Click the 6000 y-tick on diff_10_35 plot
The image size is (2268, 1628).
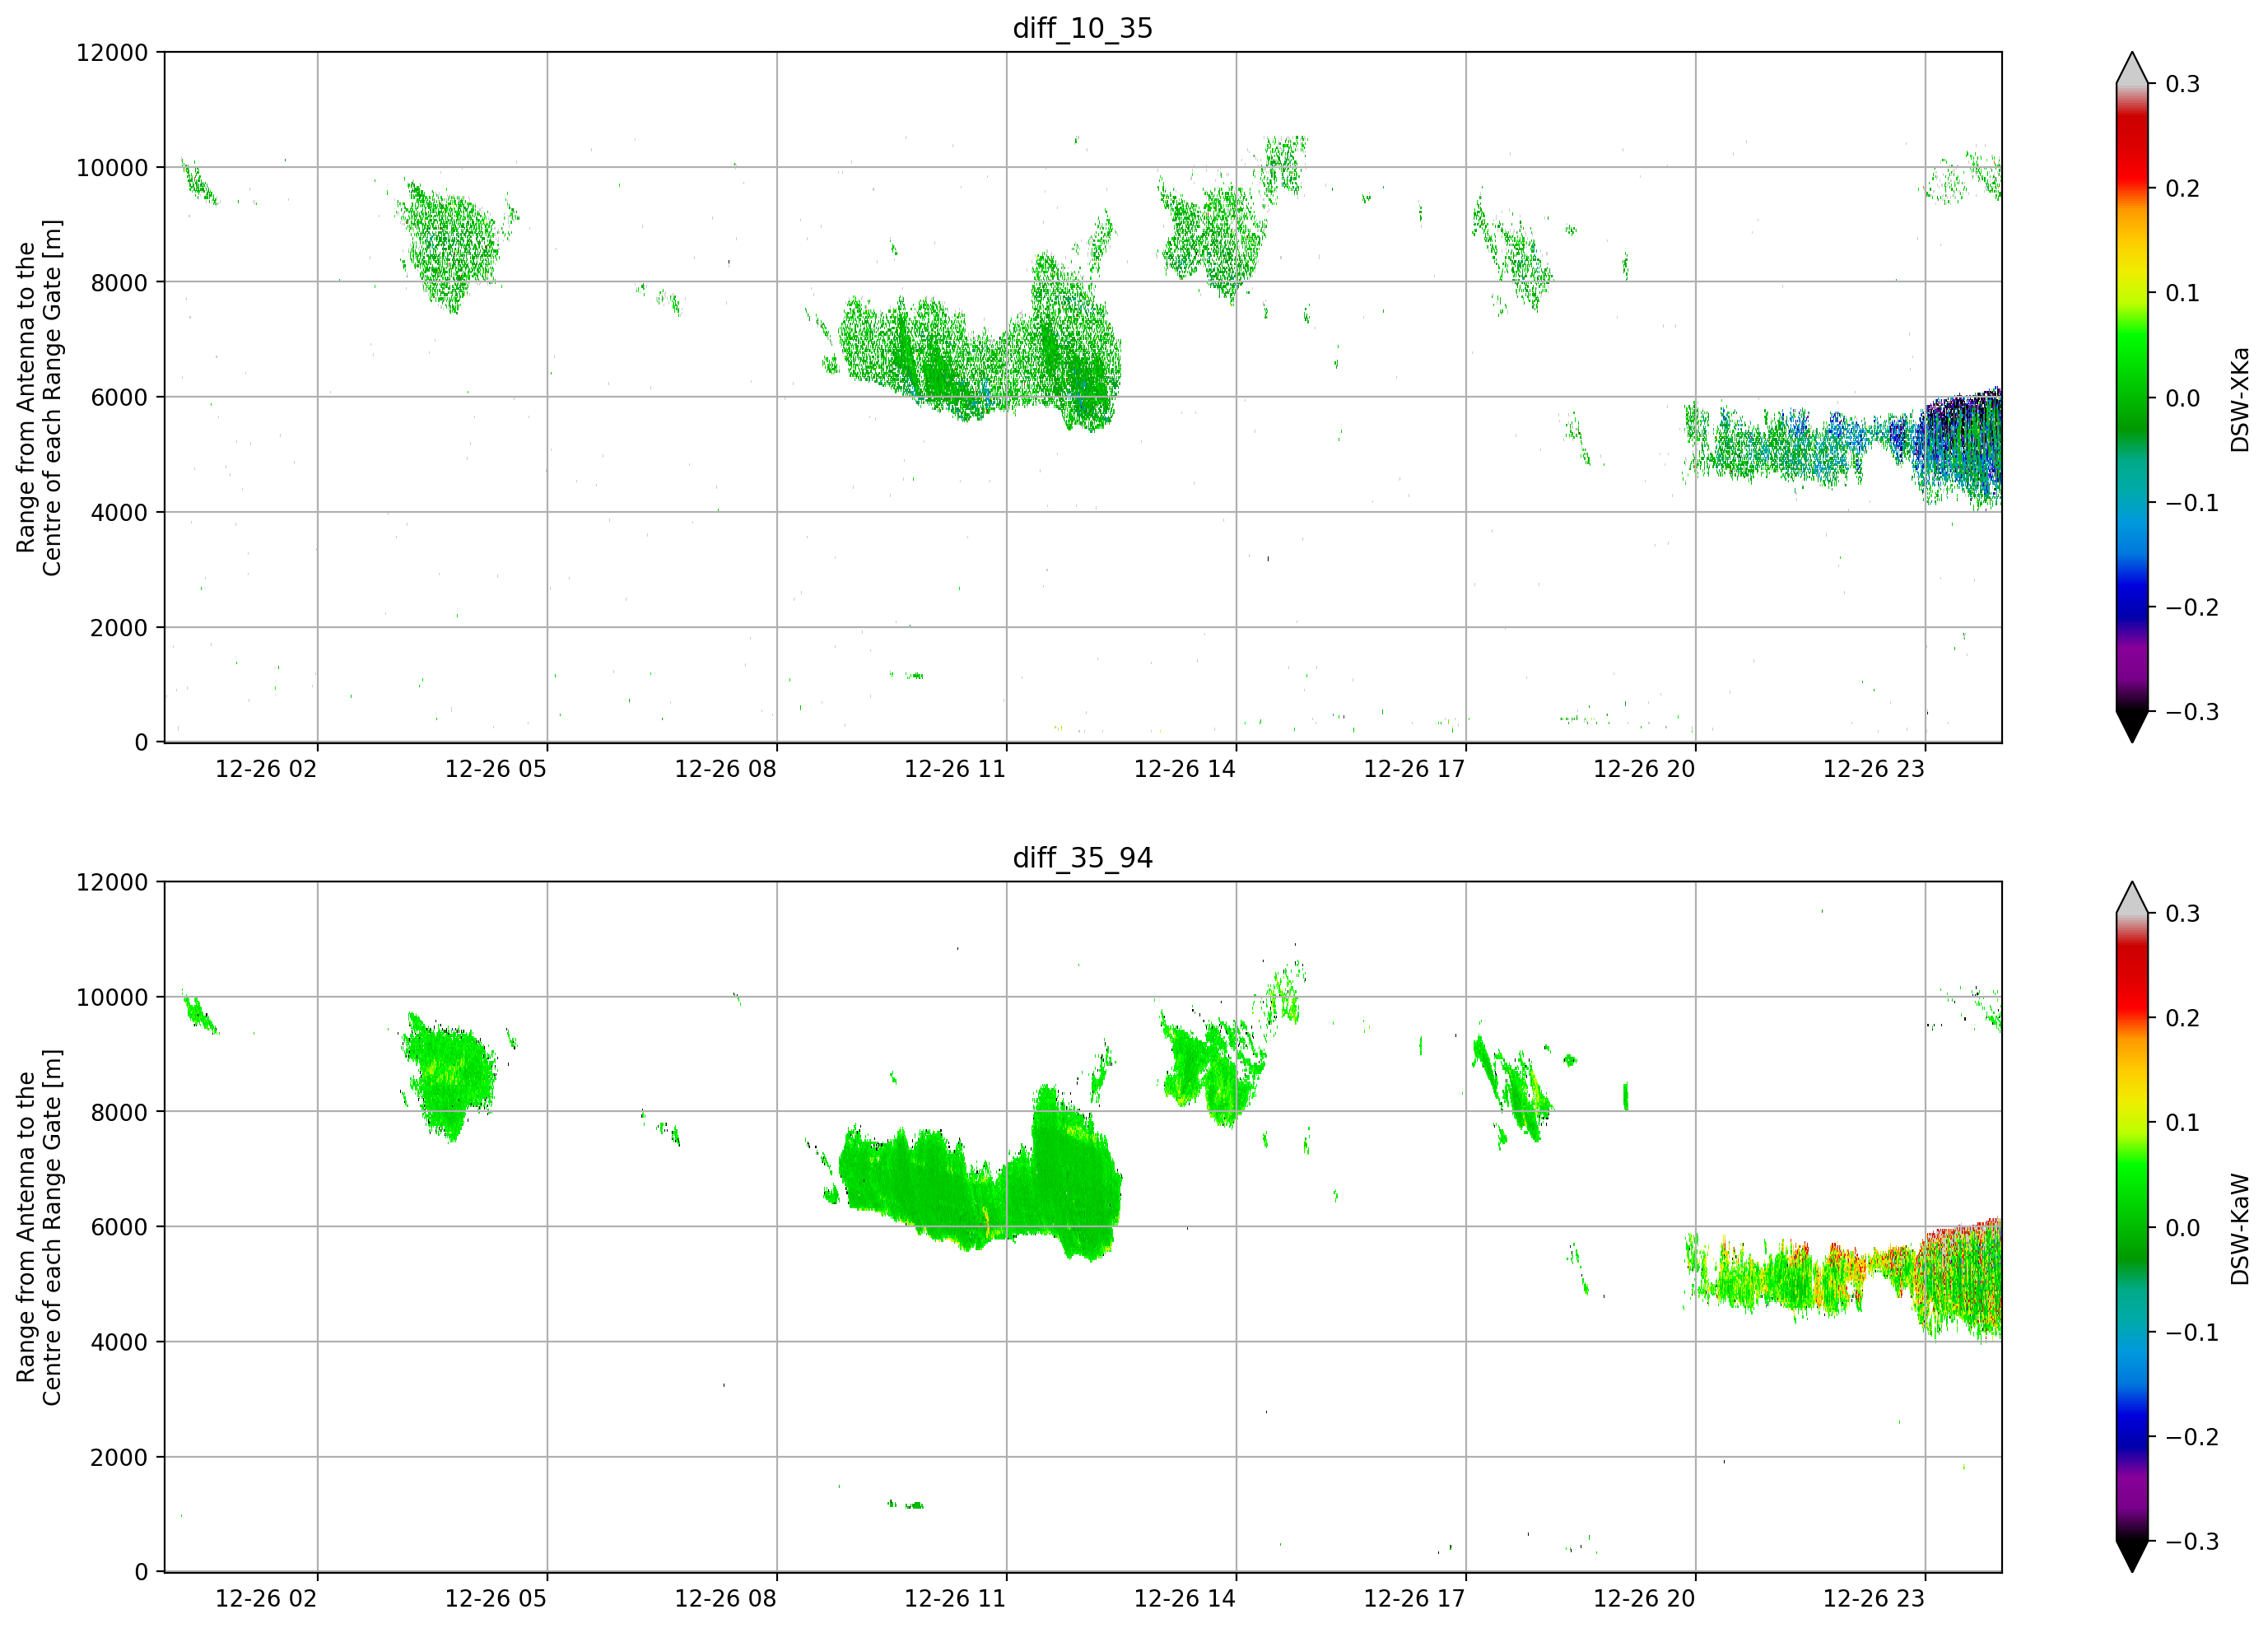(119, 397)
